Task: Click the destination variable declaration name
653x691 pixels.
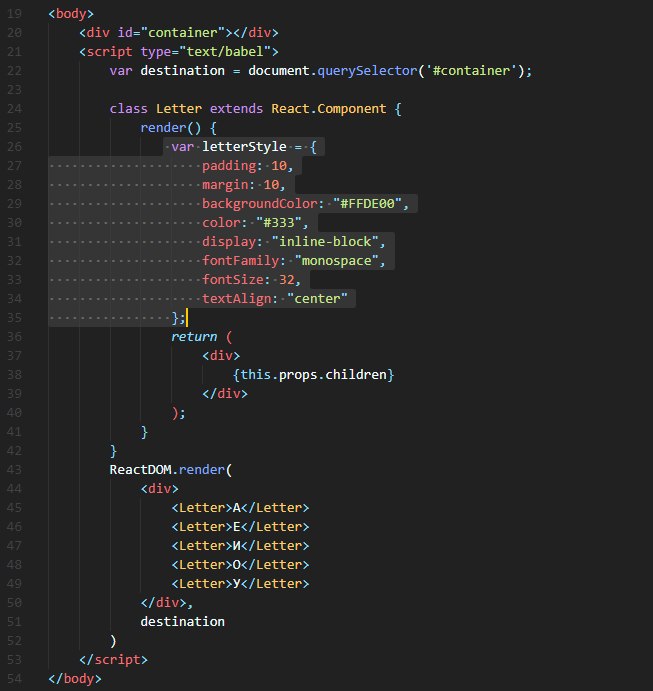Action: tap(182, 71)
